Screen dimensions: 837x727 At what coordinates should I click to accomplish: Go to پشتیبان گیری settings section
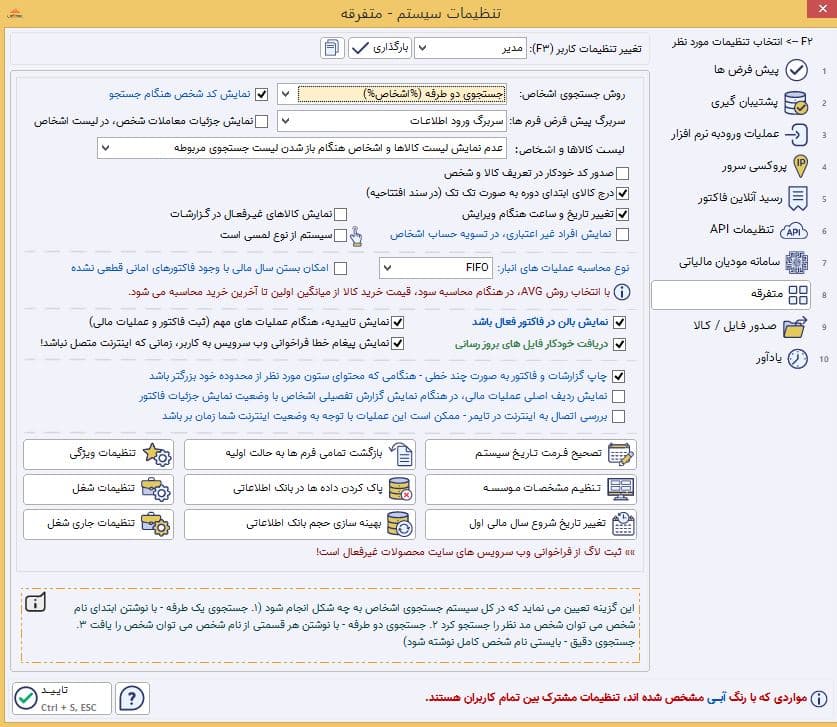coord(744,102)
